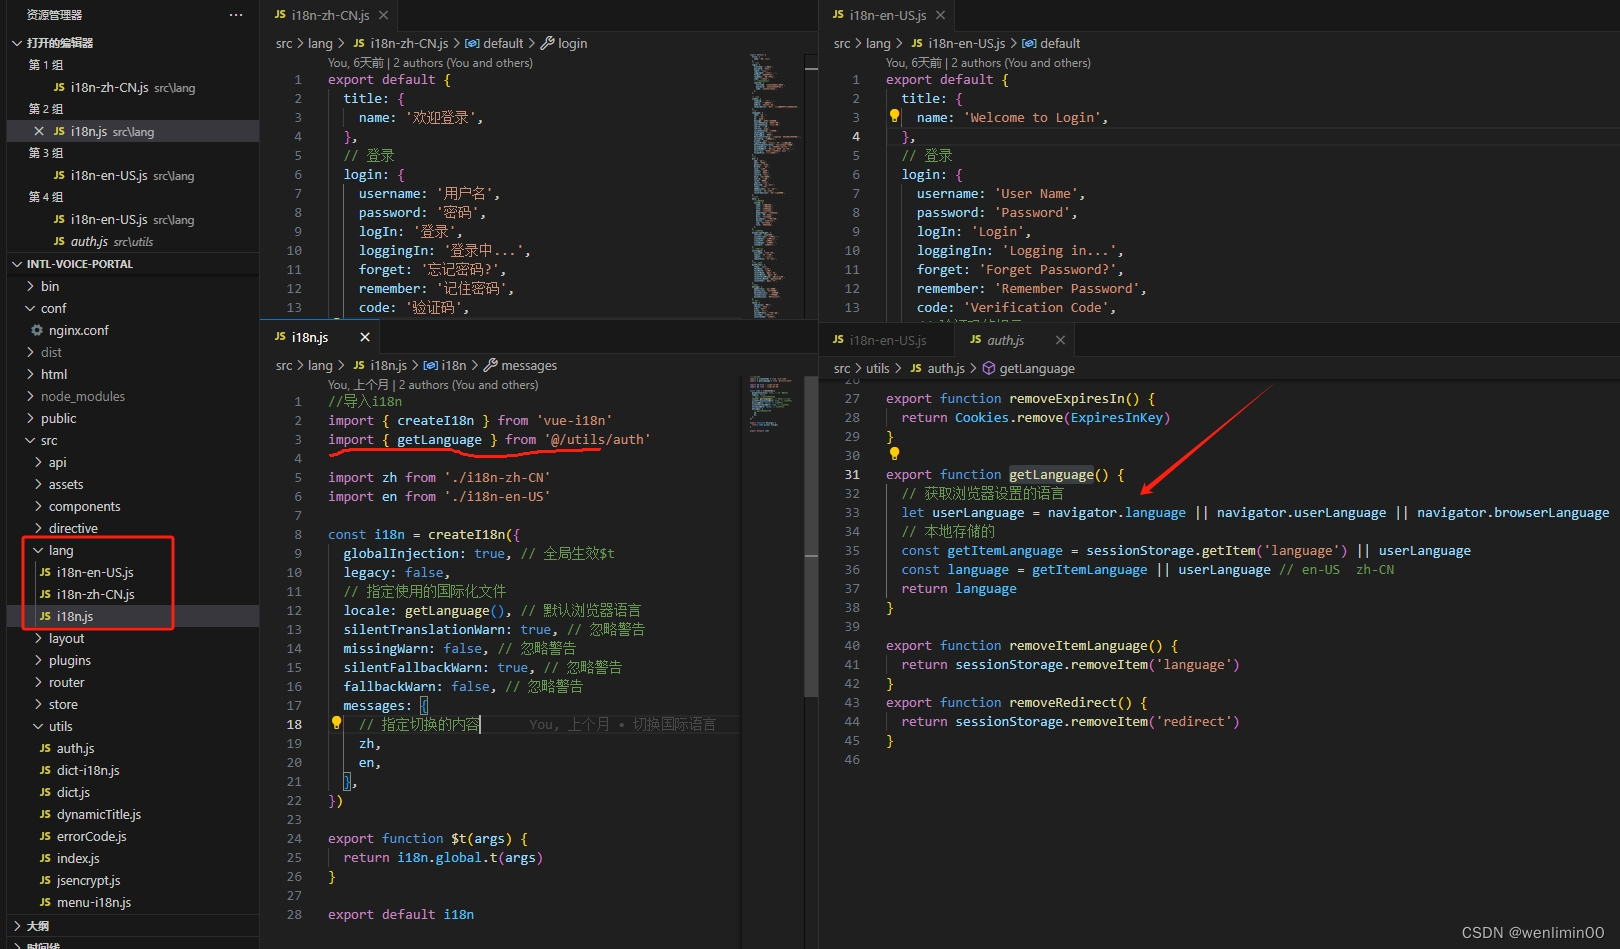Screen dimensions: 1620x949
Task: Click the lightbulb on line 18 of i18n.js
Action: (x=337, y=723)
